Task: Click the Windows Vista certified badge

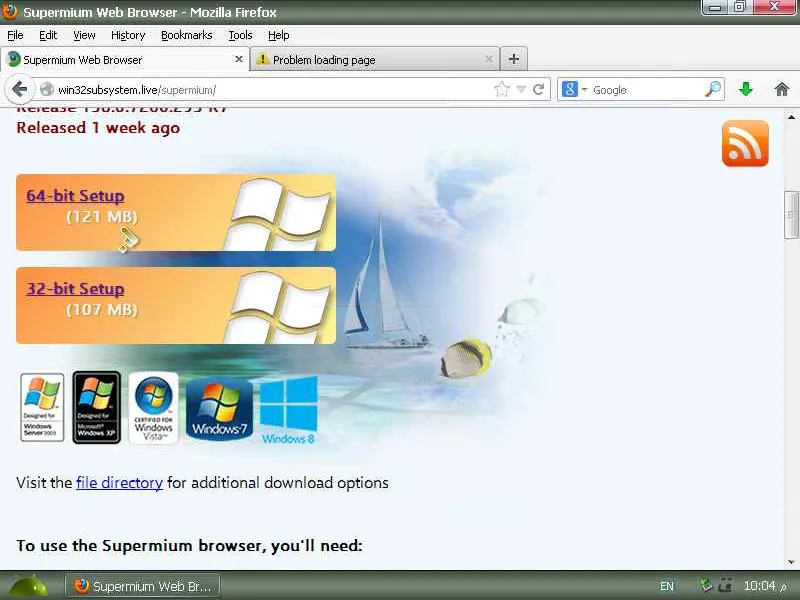Action: click(x=154, y=407)
